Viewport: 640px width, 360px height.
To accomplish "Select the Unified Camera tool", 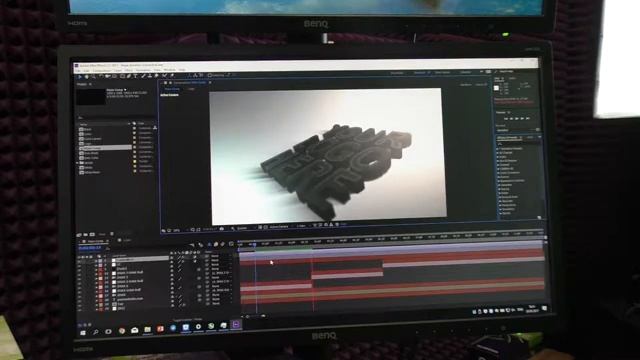I will [108, 76].
